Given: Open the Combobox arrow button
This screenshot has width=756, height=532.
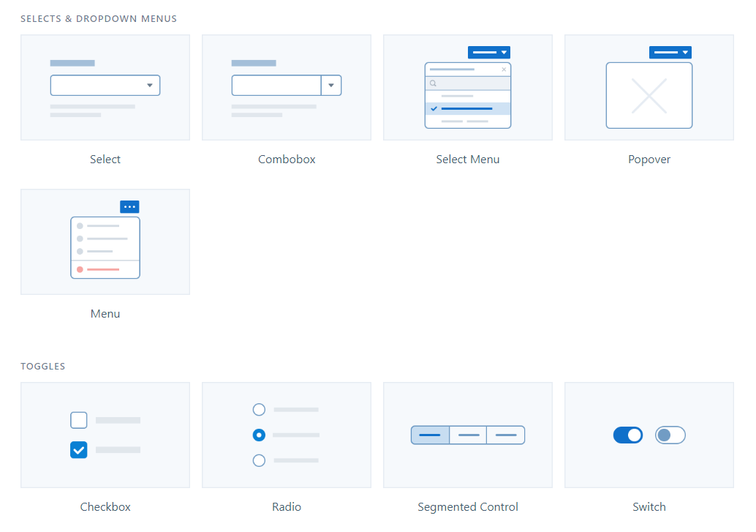Looking at the screenshot, I should pos(331,86).
